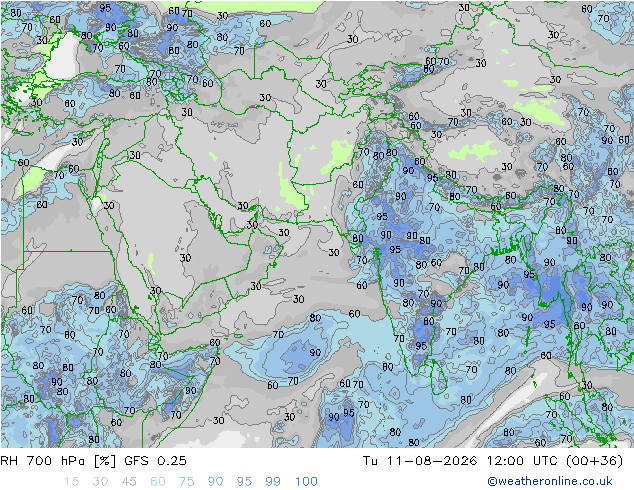Select the 95 legend value
Viewport: 634px width, 490px height.
tap(244, 482)
